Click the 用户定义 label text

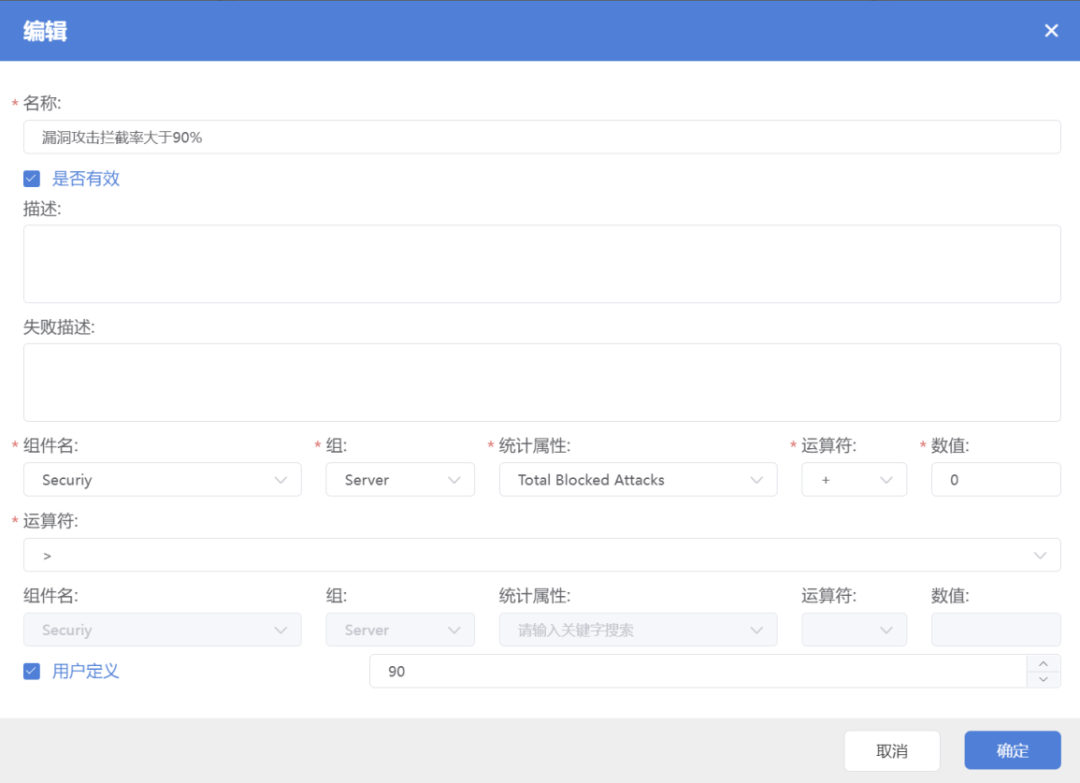tap(85, 671)
